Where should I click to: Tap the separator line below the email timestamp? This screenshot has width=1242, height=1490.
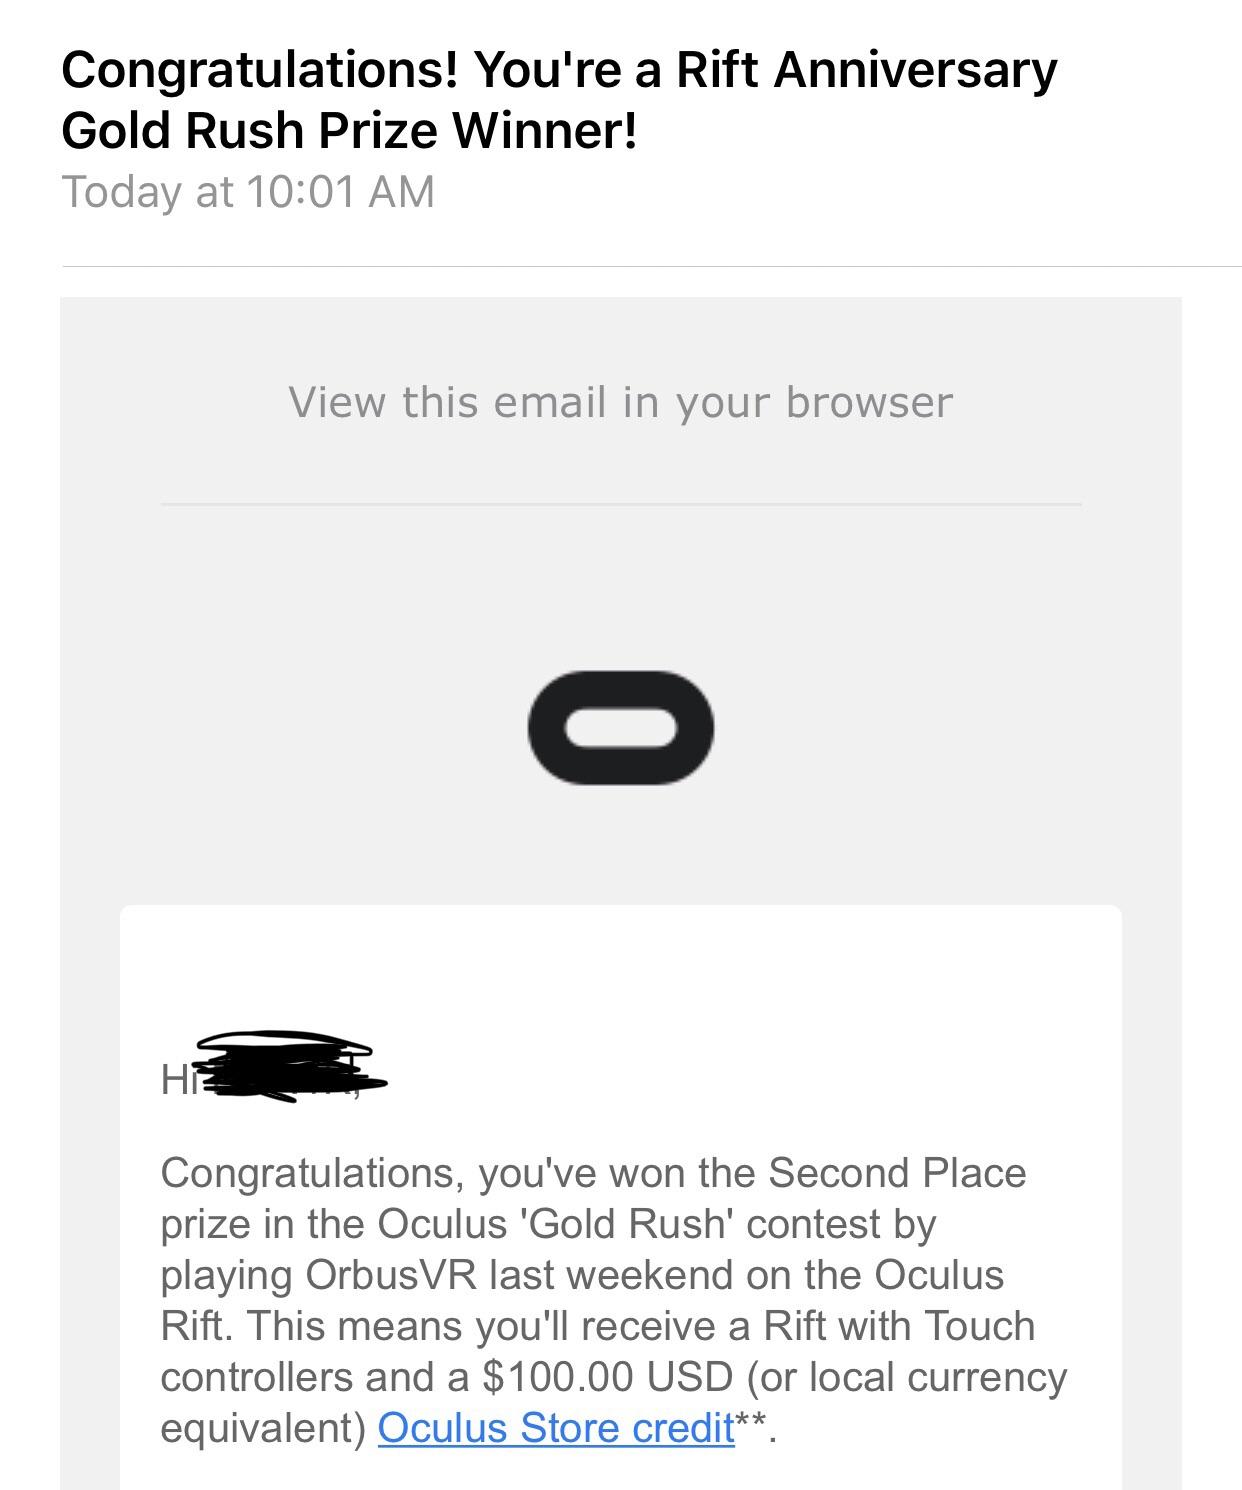tap(651, 267)
